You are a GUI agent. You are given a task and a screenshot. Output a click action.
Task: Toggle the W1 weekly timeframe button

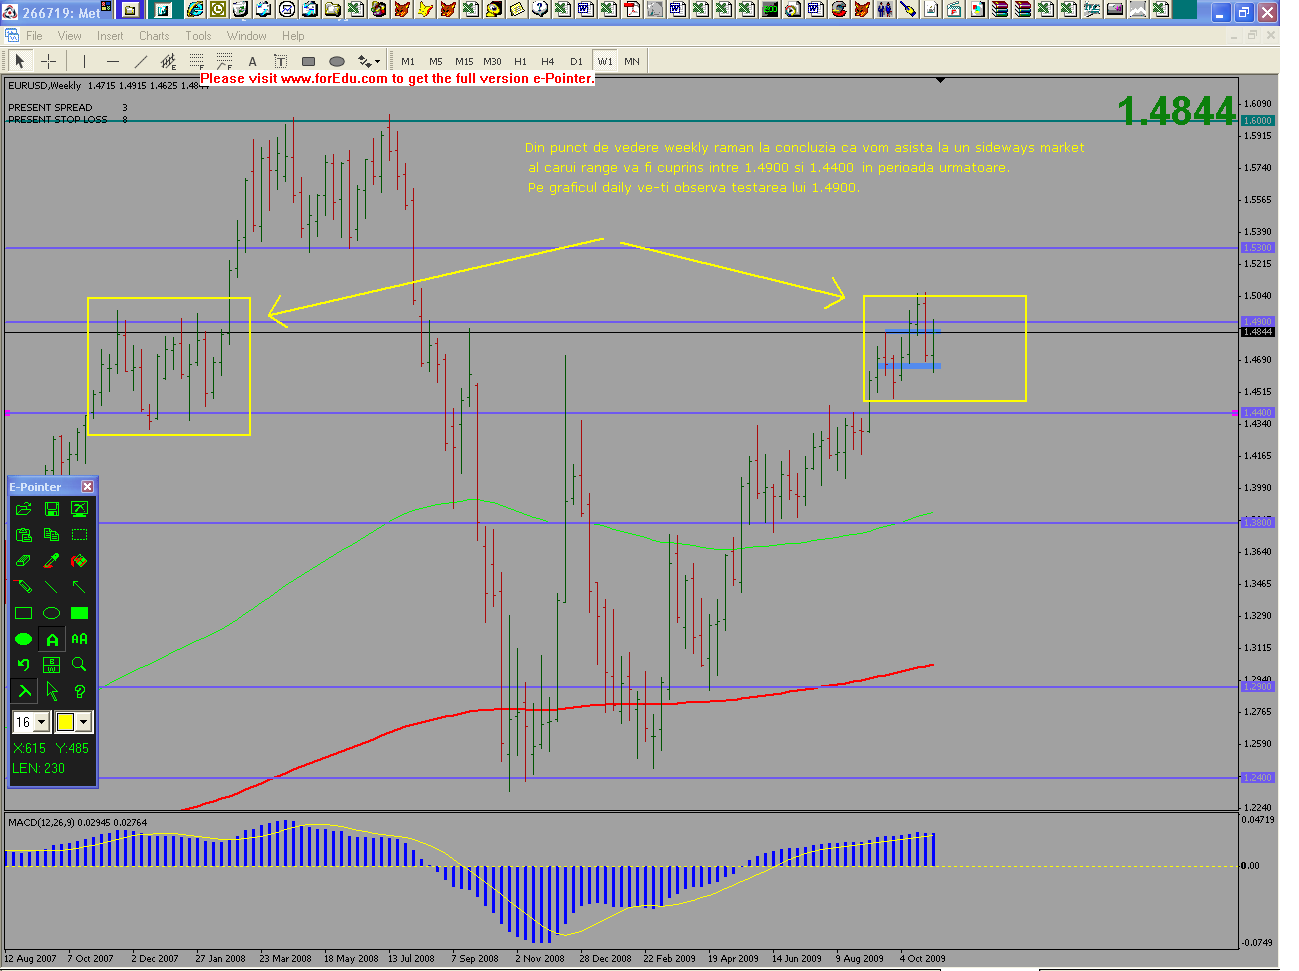click(605, 61)
